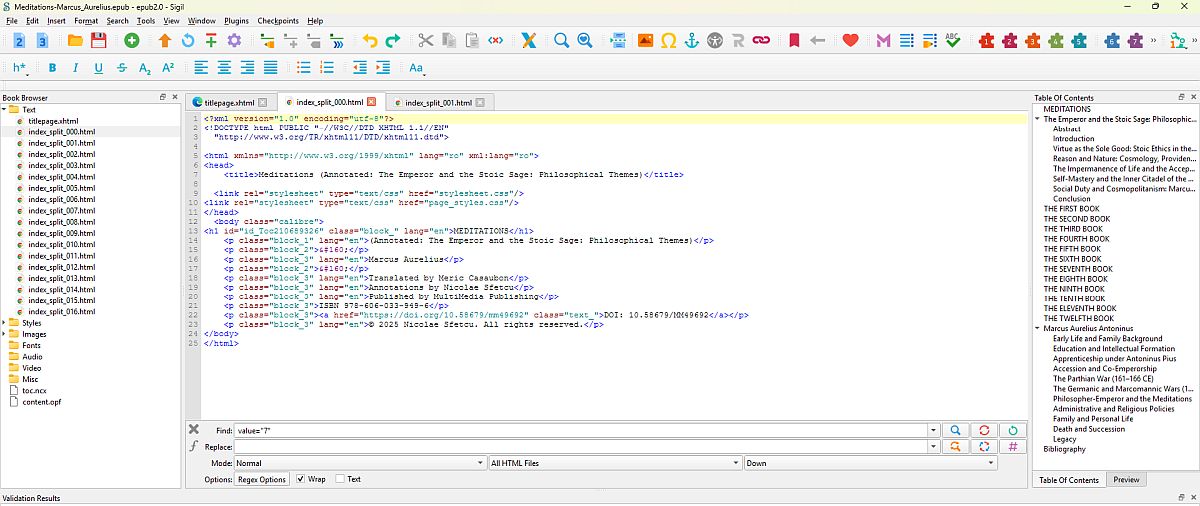Click the red bookmark icon

coord(793,41)
